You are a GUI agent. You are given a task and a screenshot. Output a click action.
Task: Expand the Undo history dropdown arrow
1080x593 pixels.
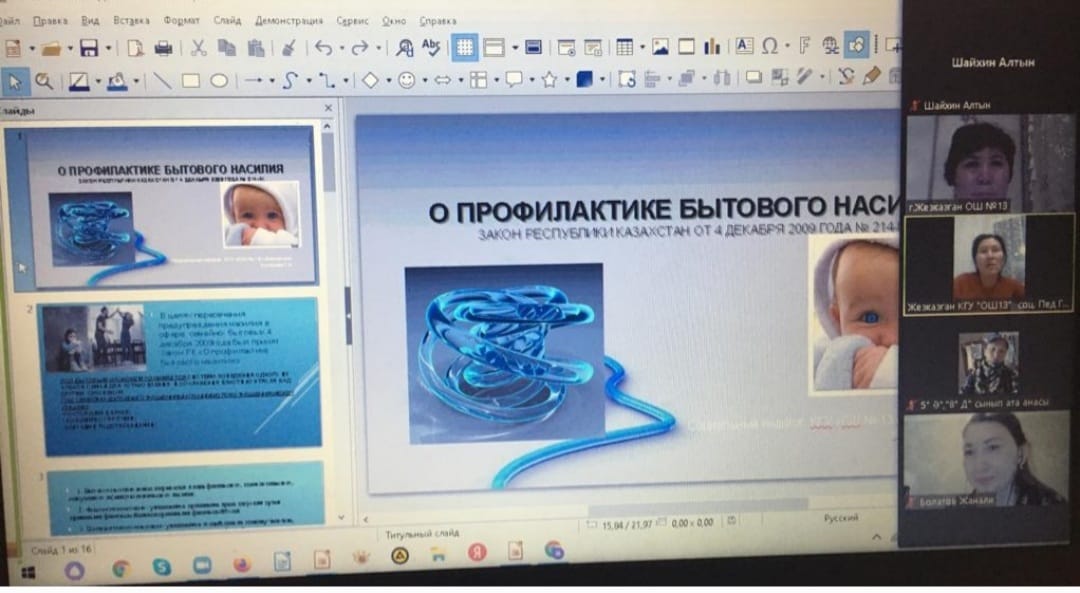point(340,48)
